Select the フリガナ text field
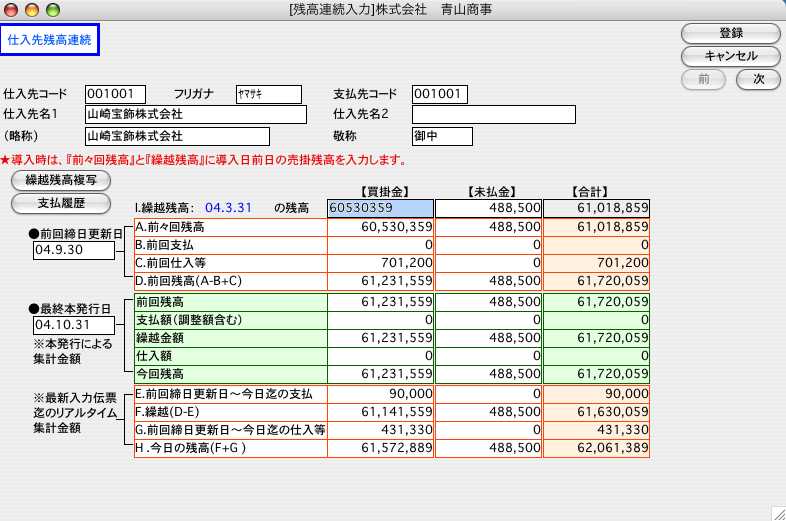786x521 pixels. point(268,94)
